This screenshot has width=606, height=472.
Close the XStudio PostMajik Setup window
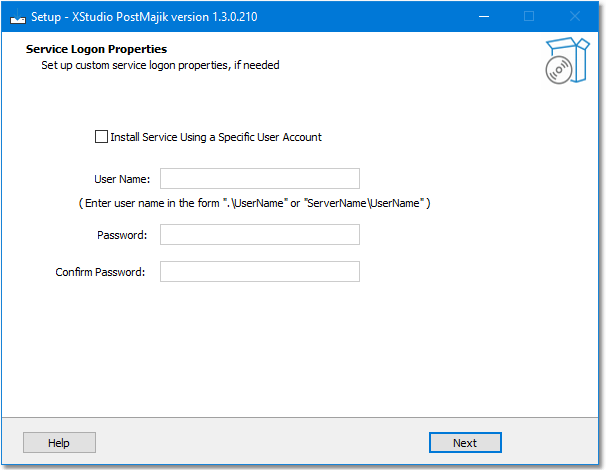click(x=575, y=17)
